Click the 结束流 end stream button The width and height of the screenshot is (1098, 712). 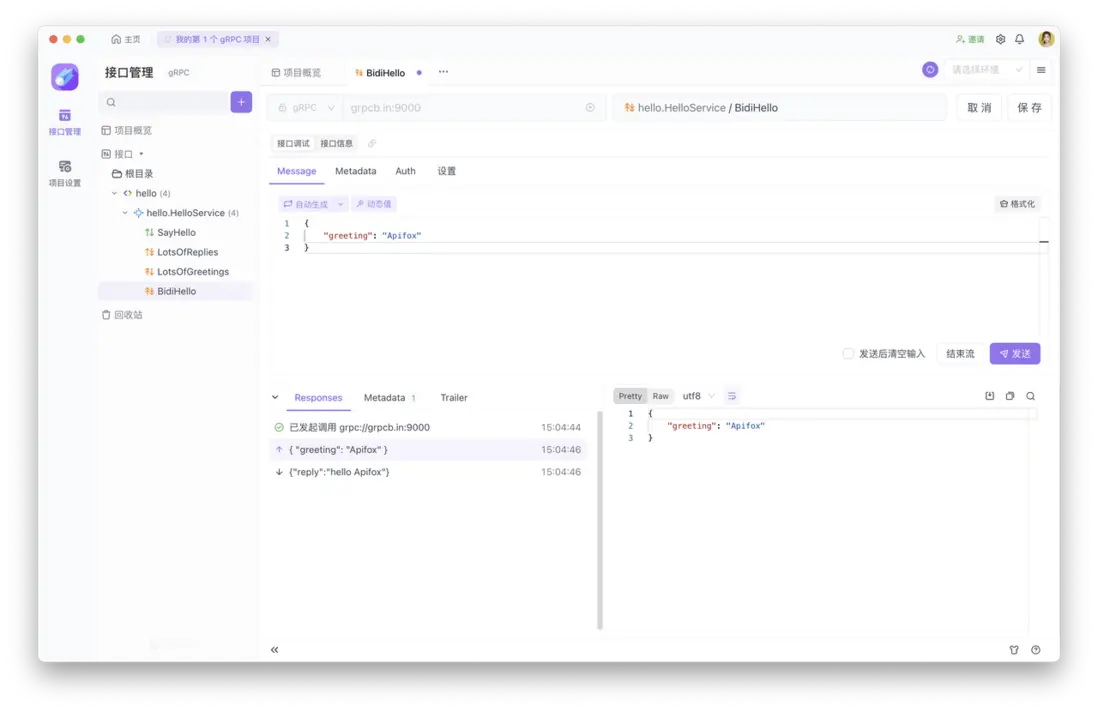click(x=959, y=354)
